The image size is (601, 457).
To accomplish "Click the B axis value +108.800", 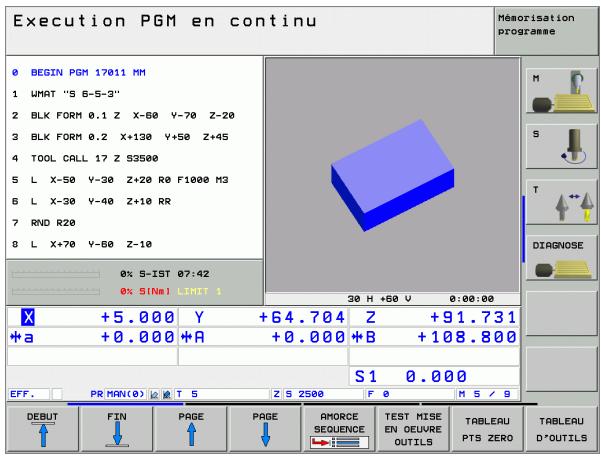I will pos(467,337).
